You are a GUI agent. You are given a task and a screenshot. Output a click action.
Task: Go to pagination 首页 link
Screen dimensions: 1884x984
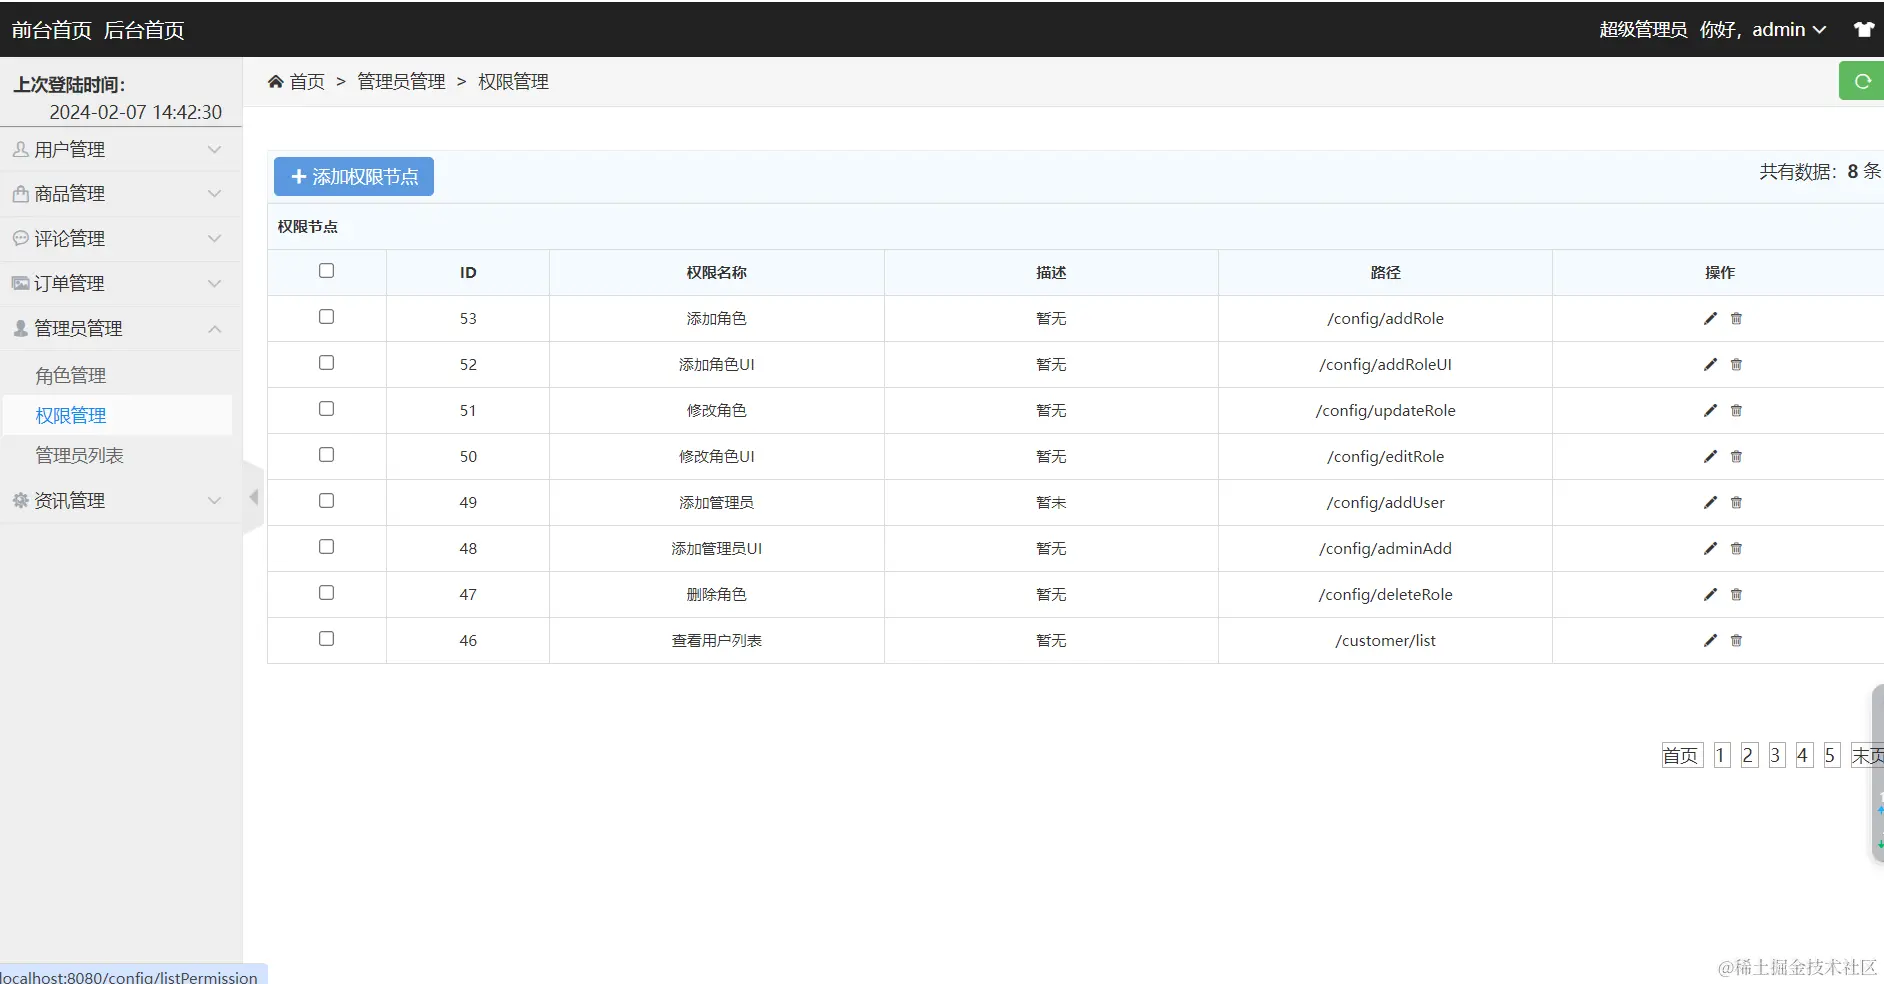[1681, 755]
